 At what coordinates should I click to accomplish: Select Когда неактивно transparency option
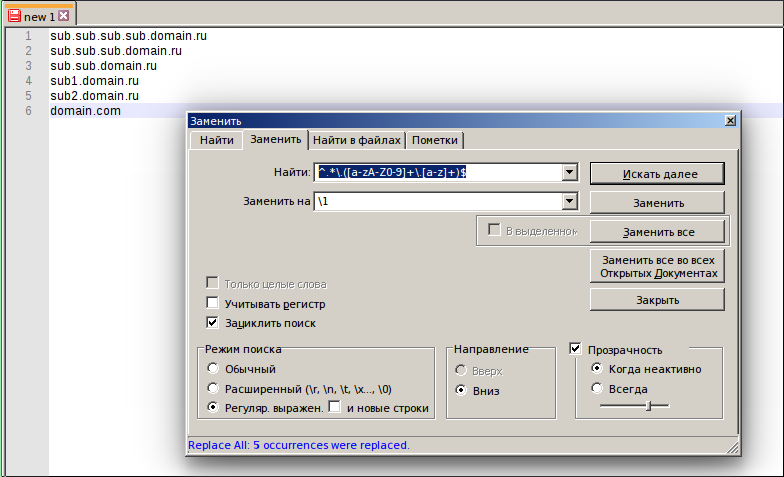(x=597, y=368)
